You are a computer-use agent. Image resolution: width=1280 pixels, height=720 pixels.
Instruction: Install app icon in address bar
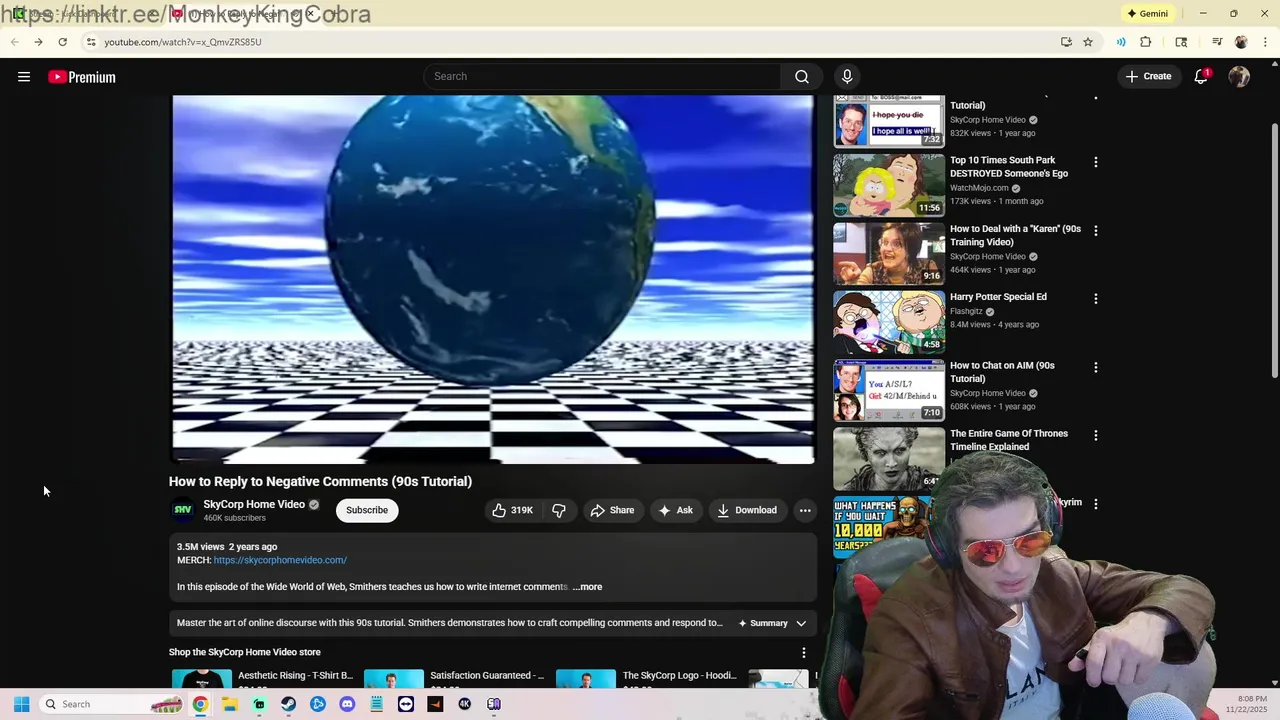(x=1066, y=42)
